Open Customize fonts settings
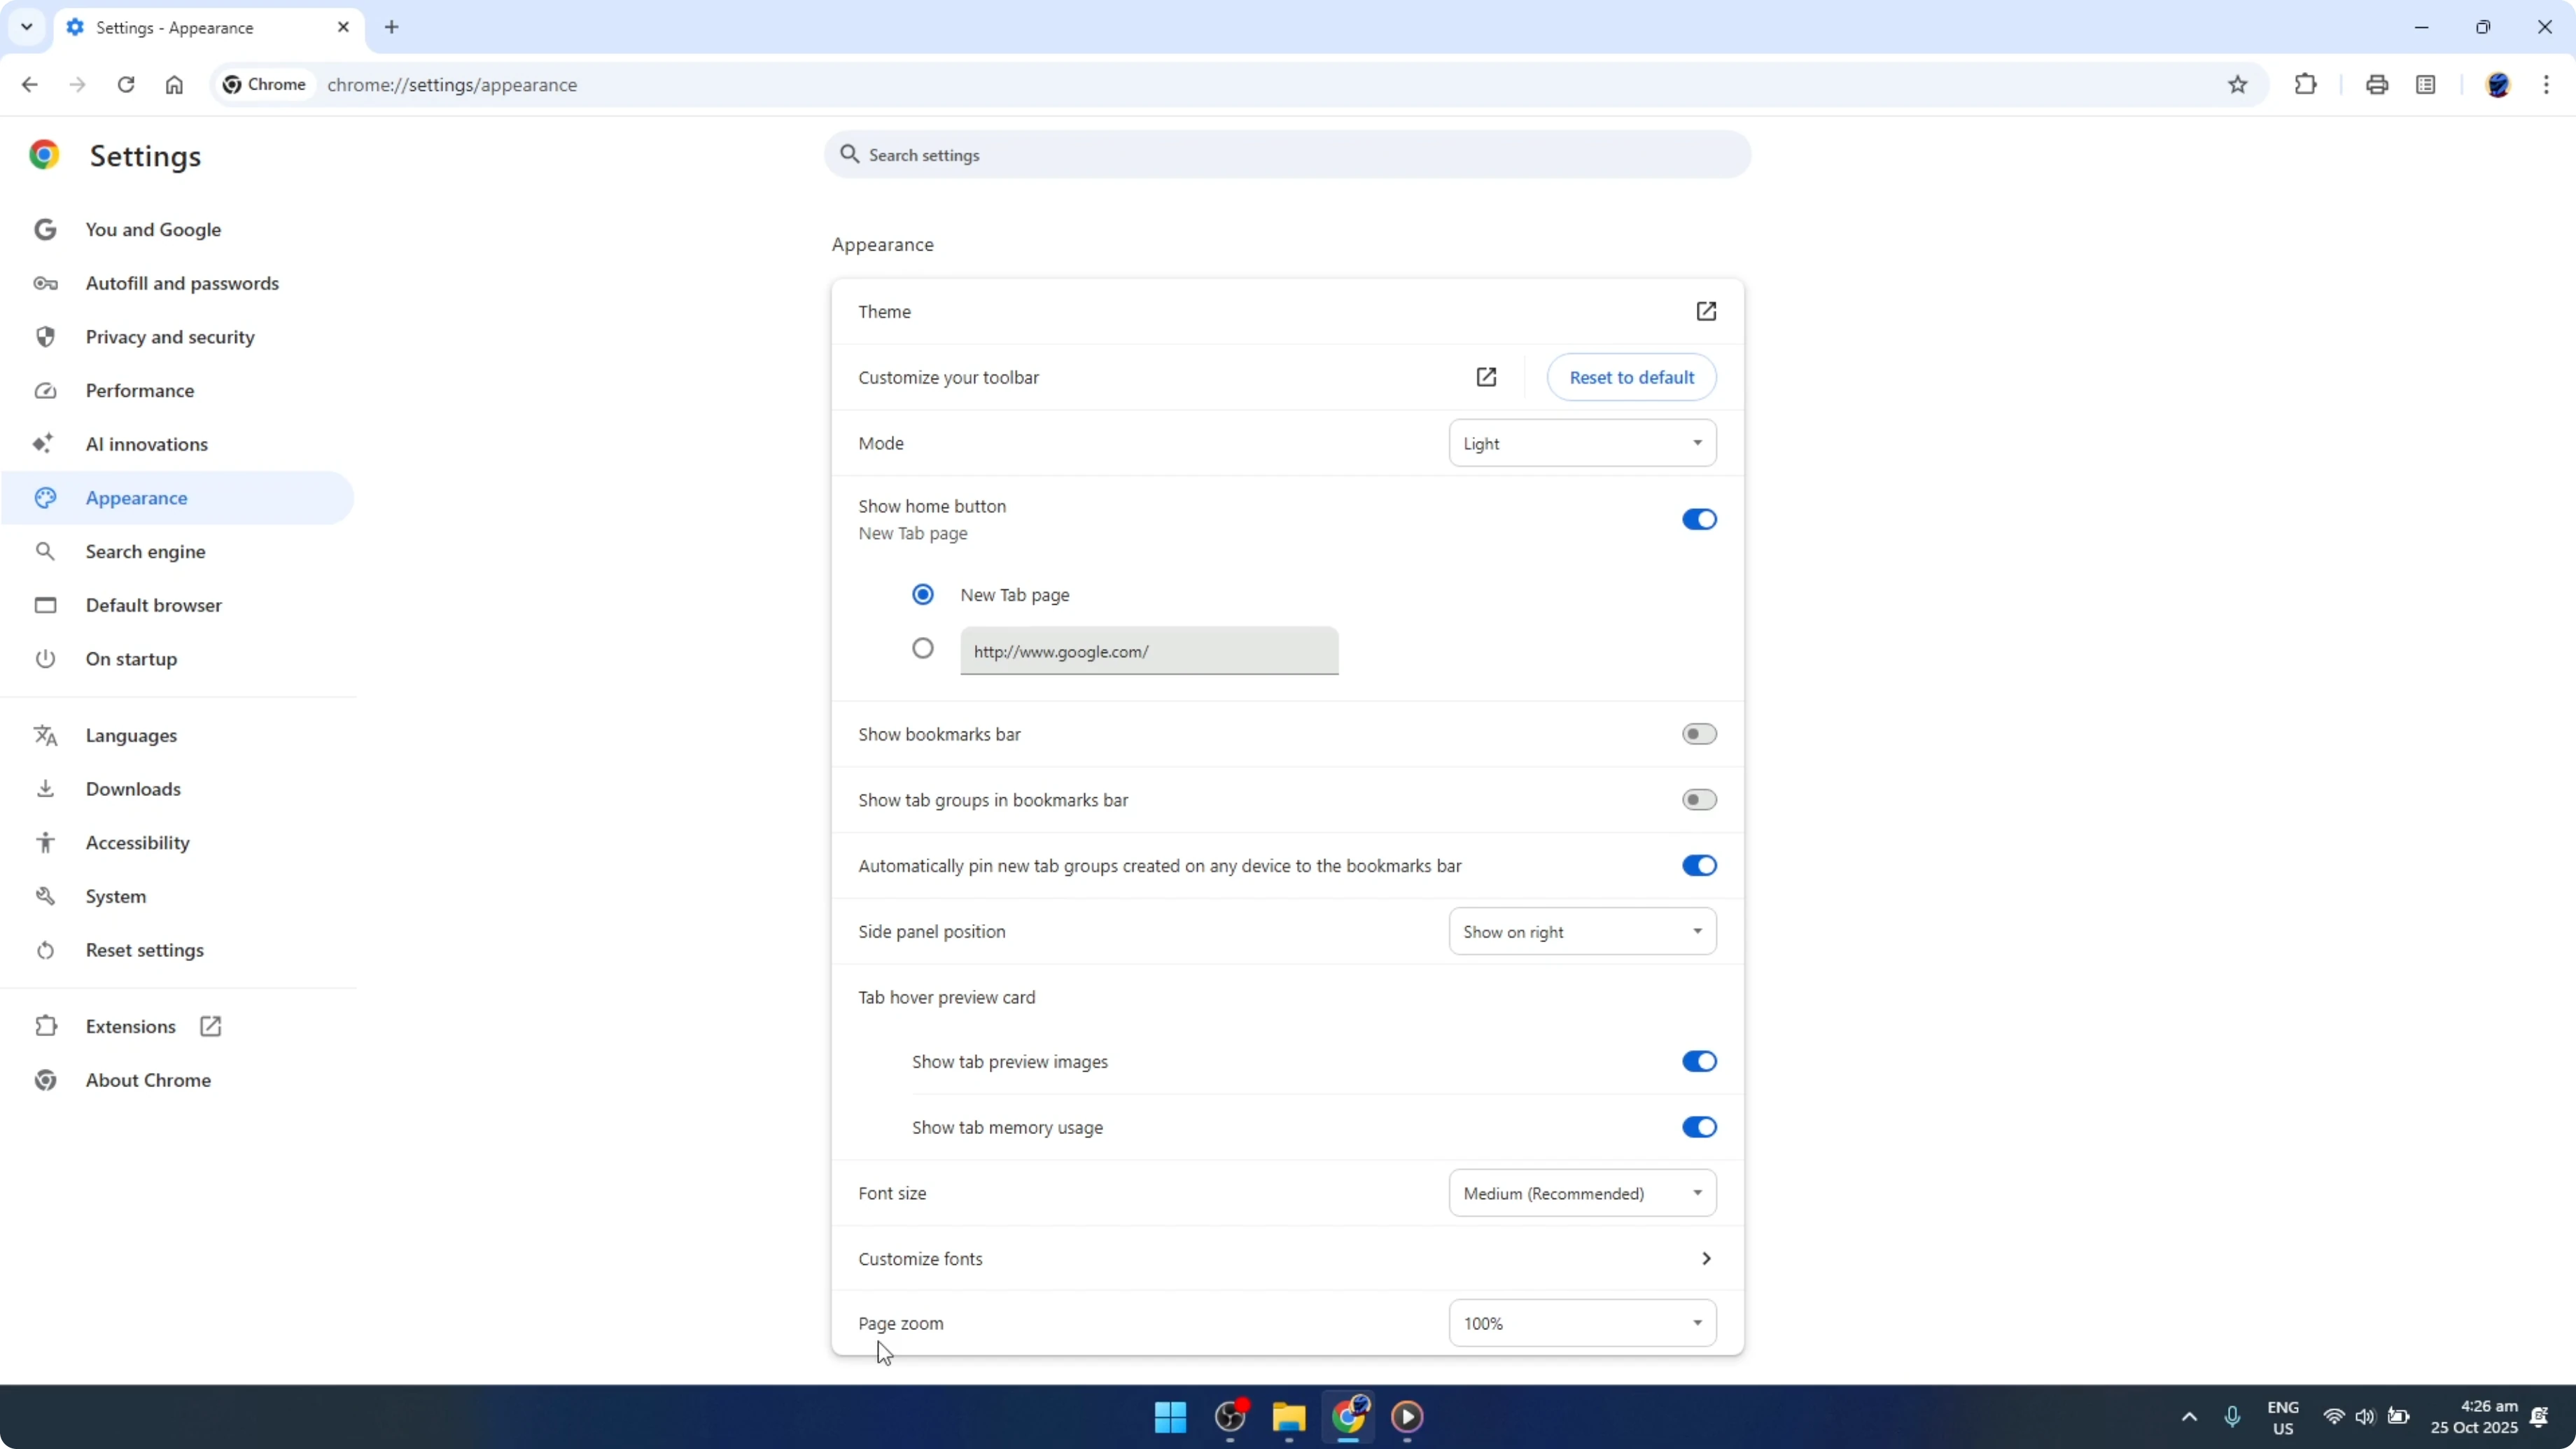The image size is (2576, 1449). pos(1284,1258)
